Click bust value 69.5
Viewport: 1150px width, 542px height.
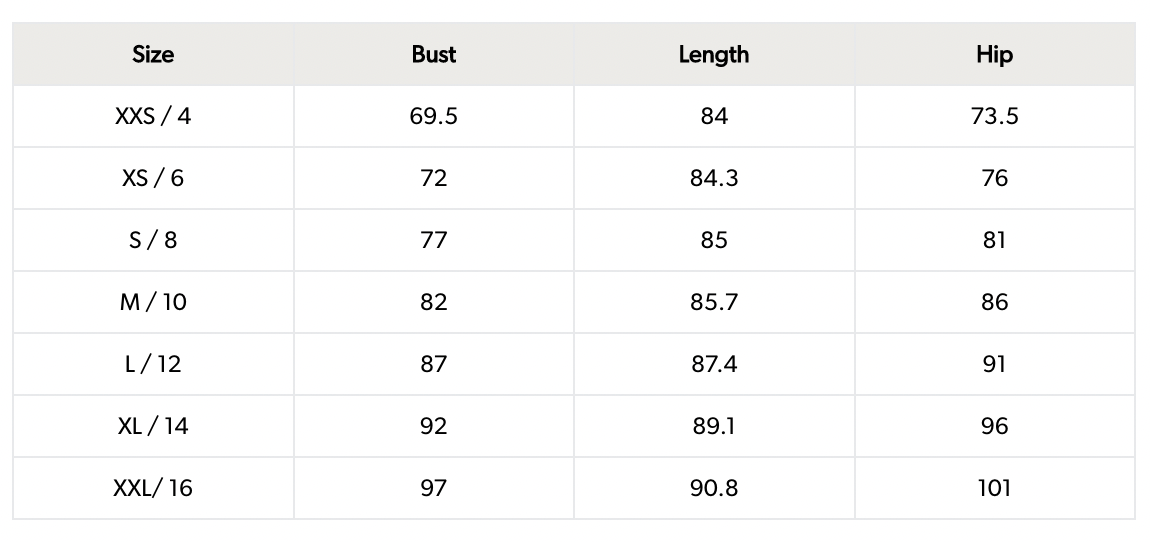[433, 116]
